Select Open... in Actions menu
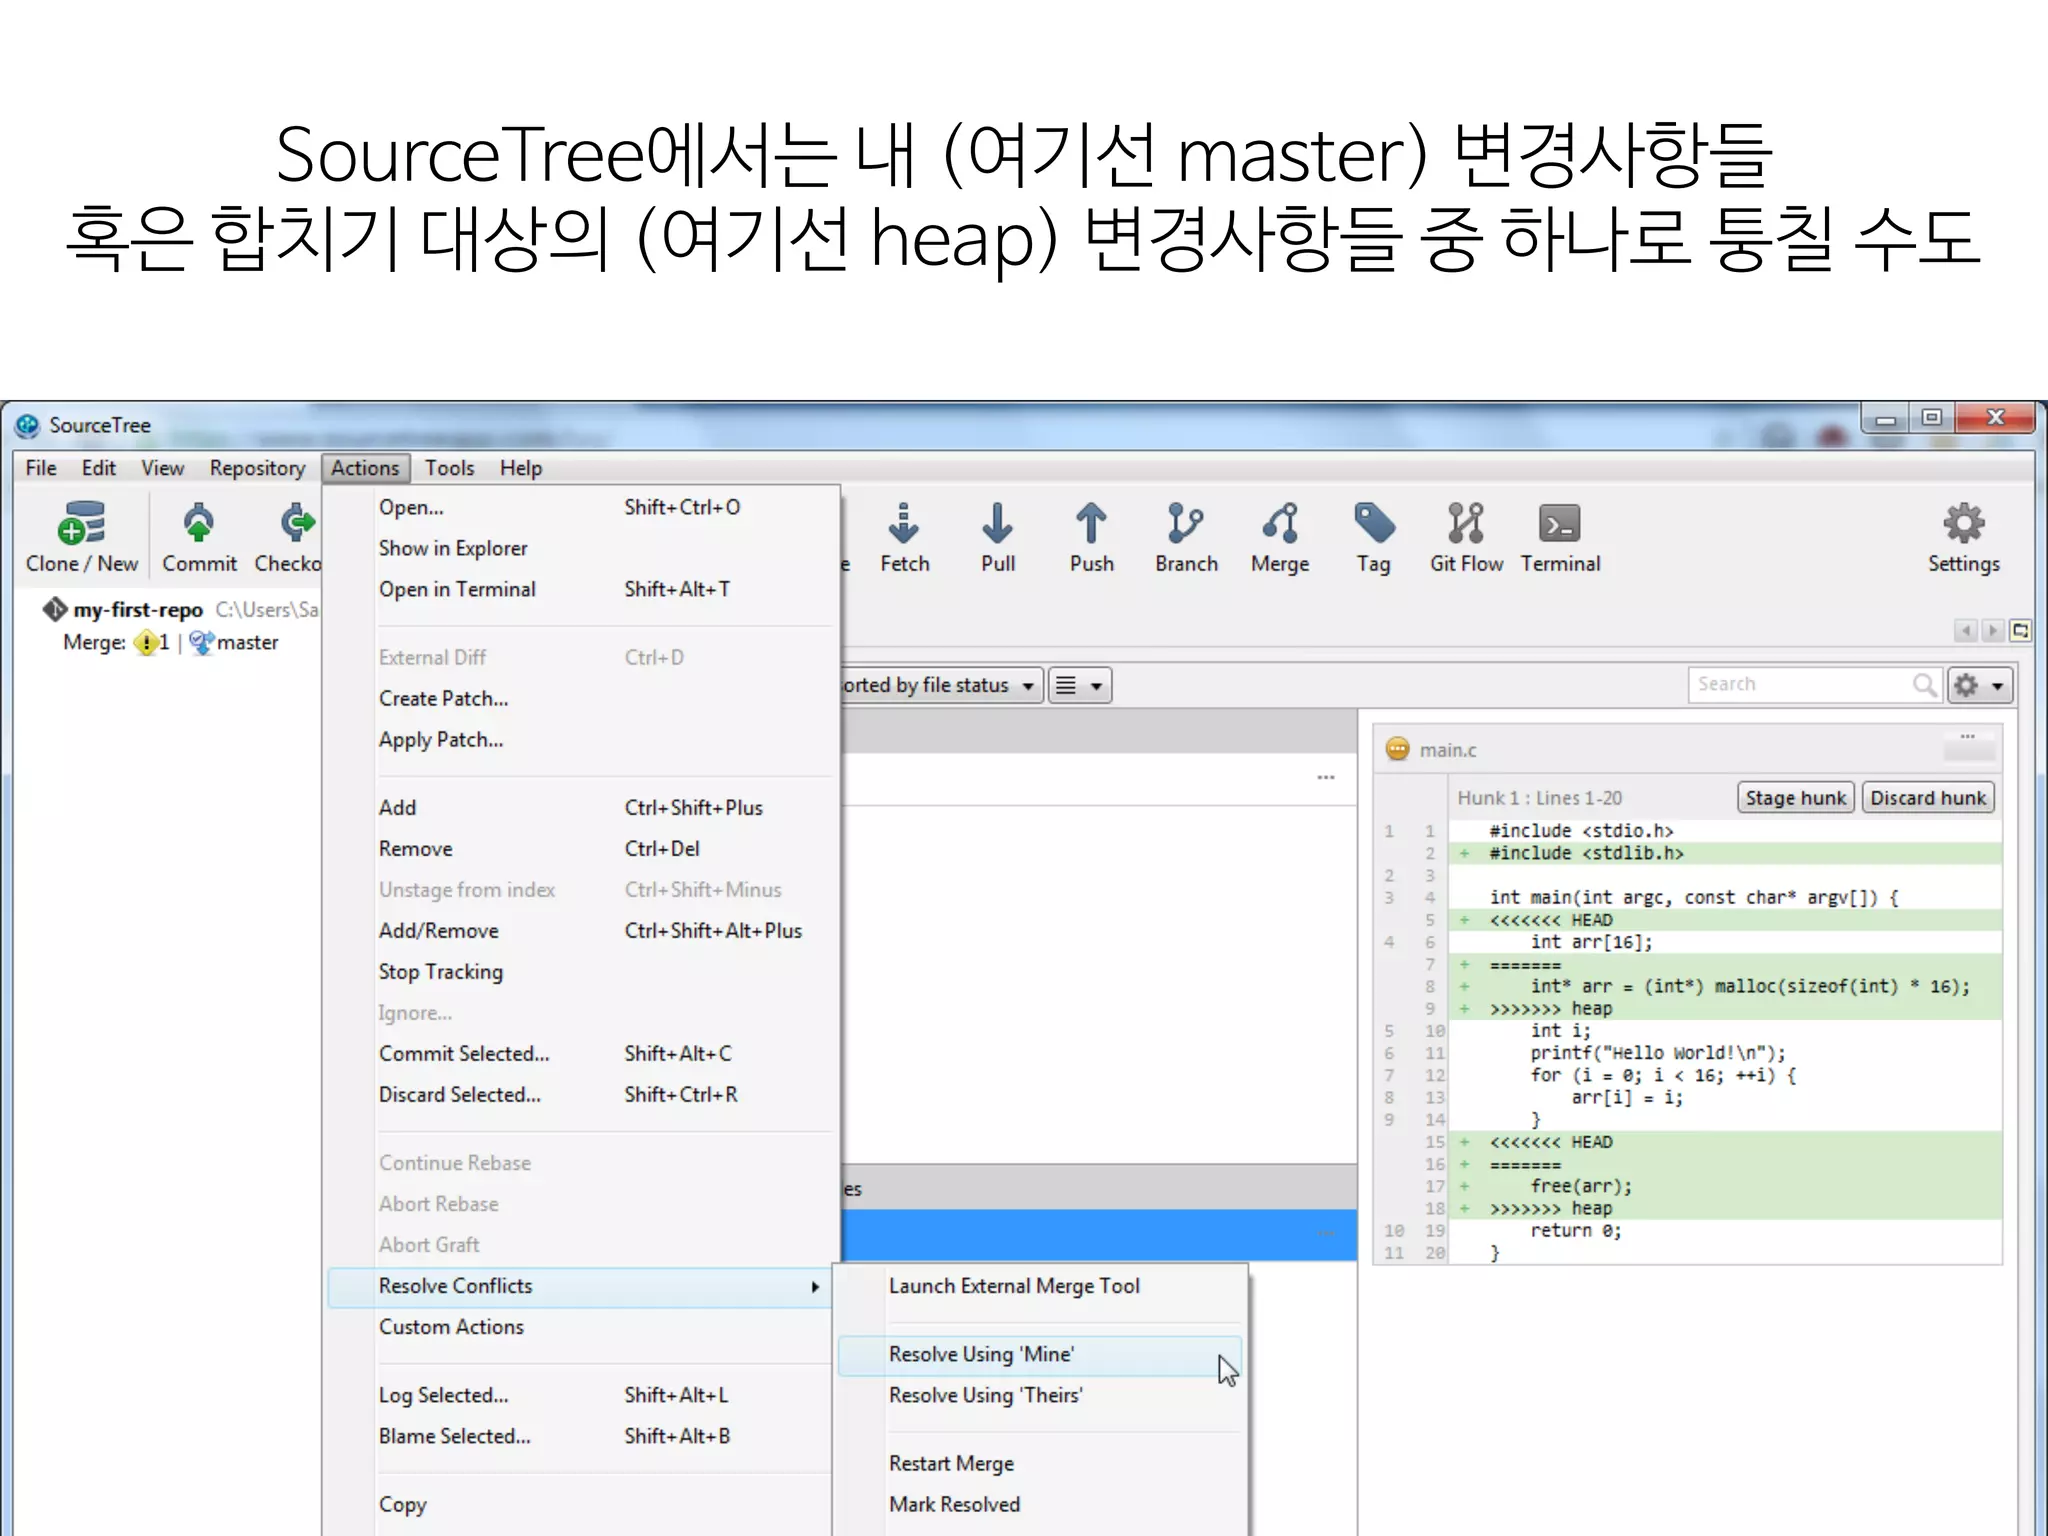Screen dimensions: 2048x1536 point(582,507)
